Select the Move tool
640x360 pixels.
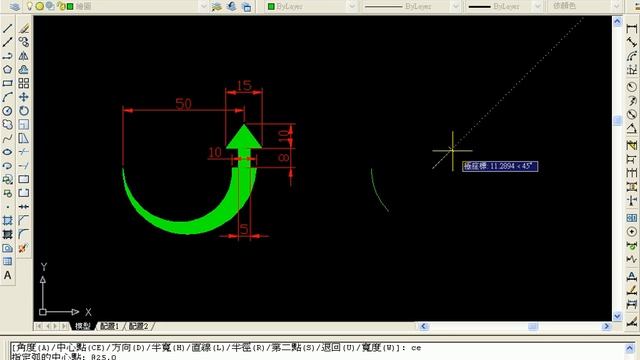24,97
